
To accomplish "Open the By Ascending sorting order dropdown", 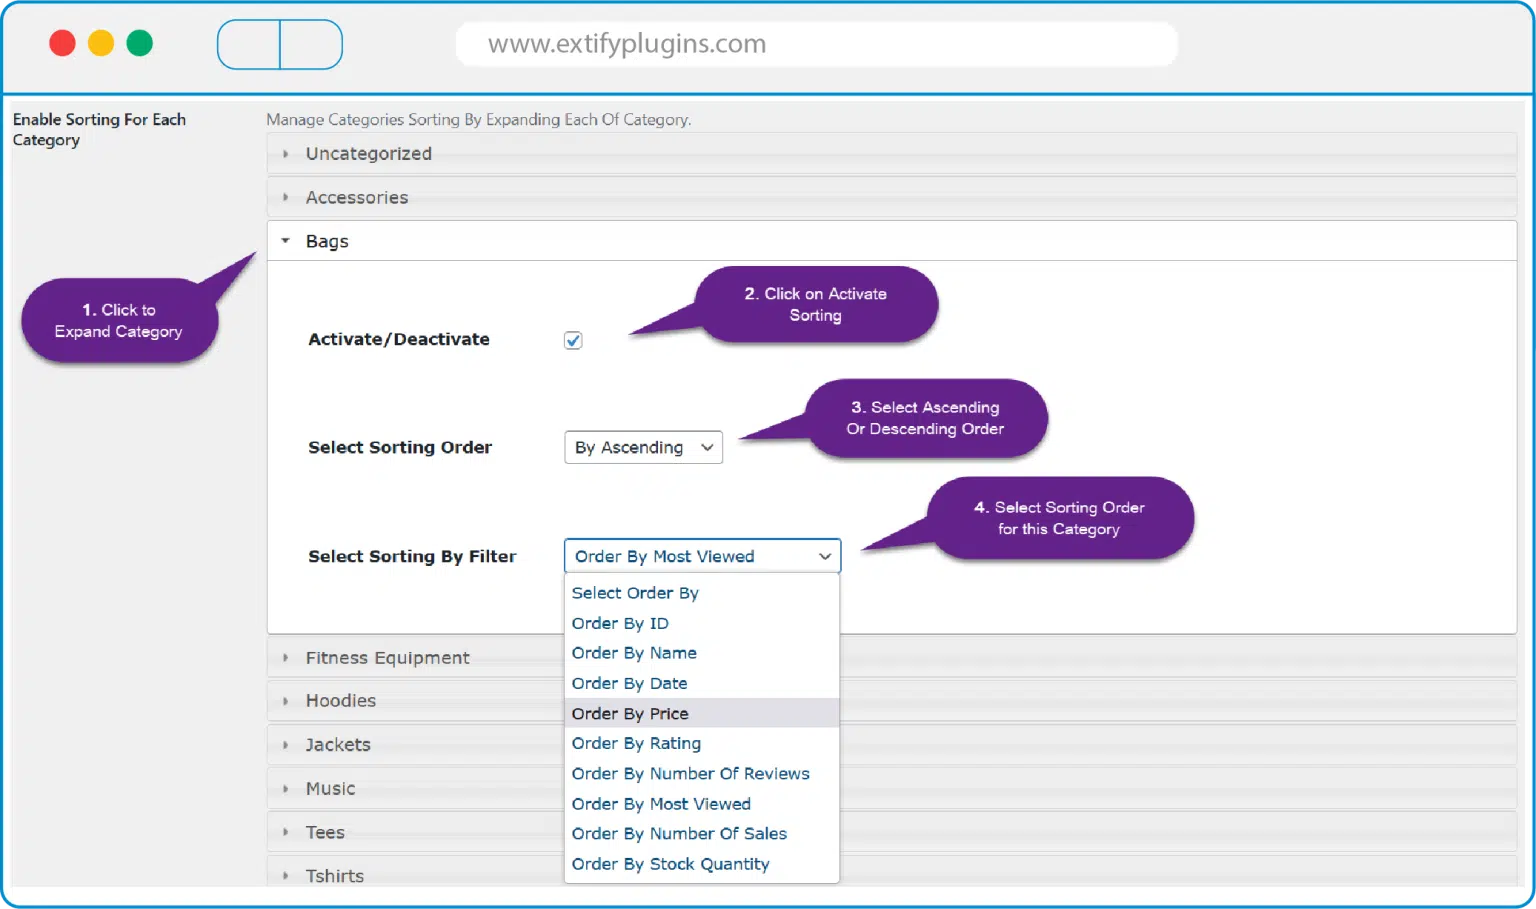I will tap(643, 448).
